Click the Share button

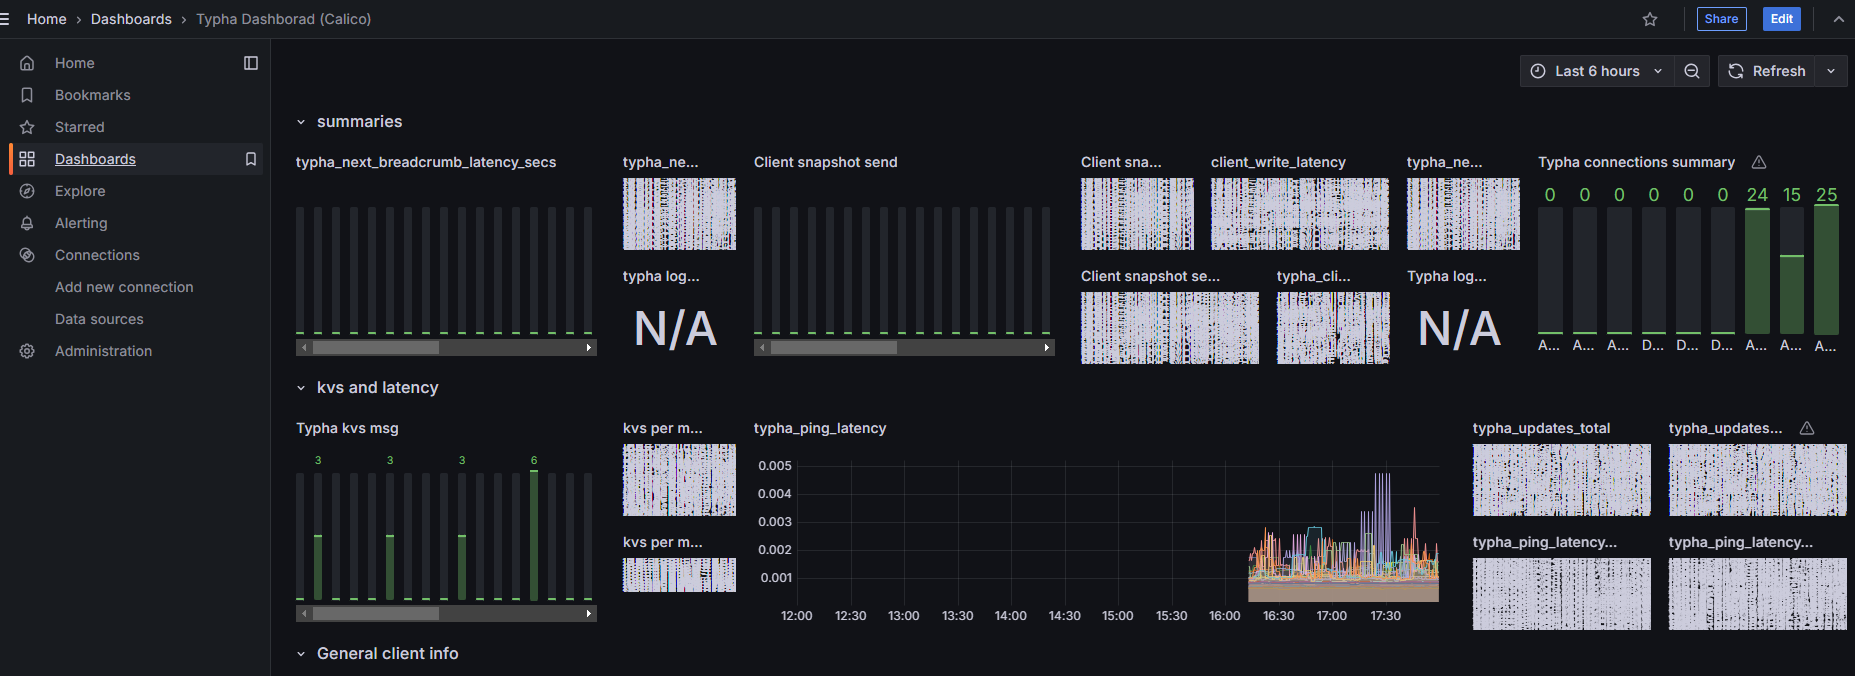tap(1721, 19)
